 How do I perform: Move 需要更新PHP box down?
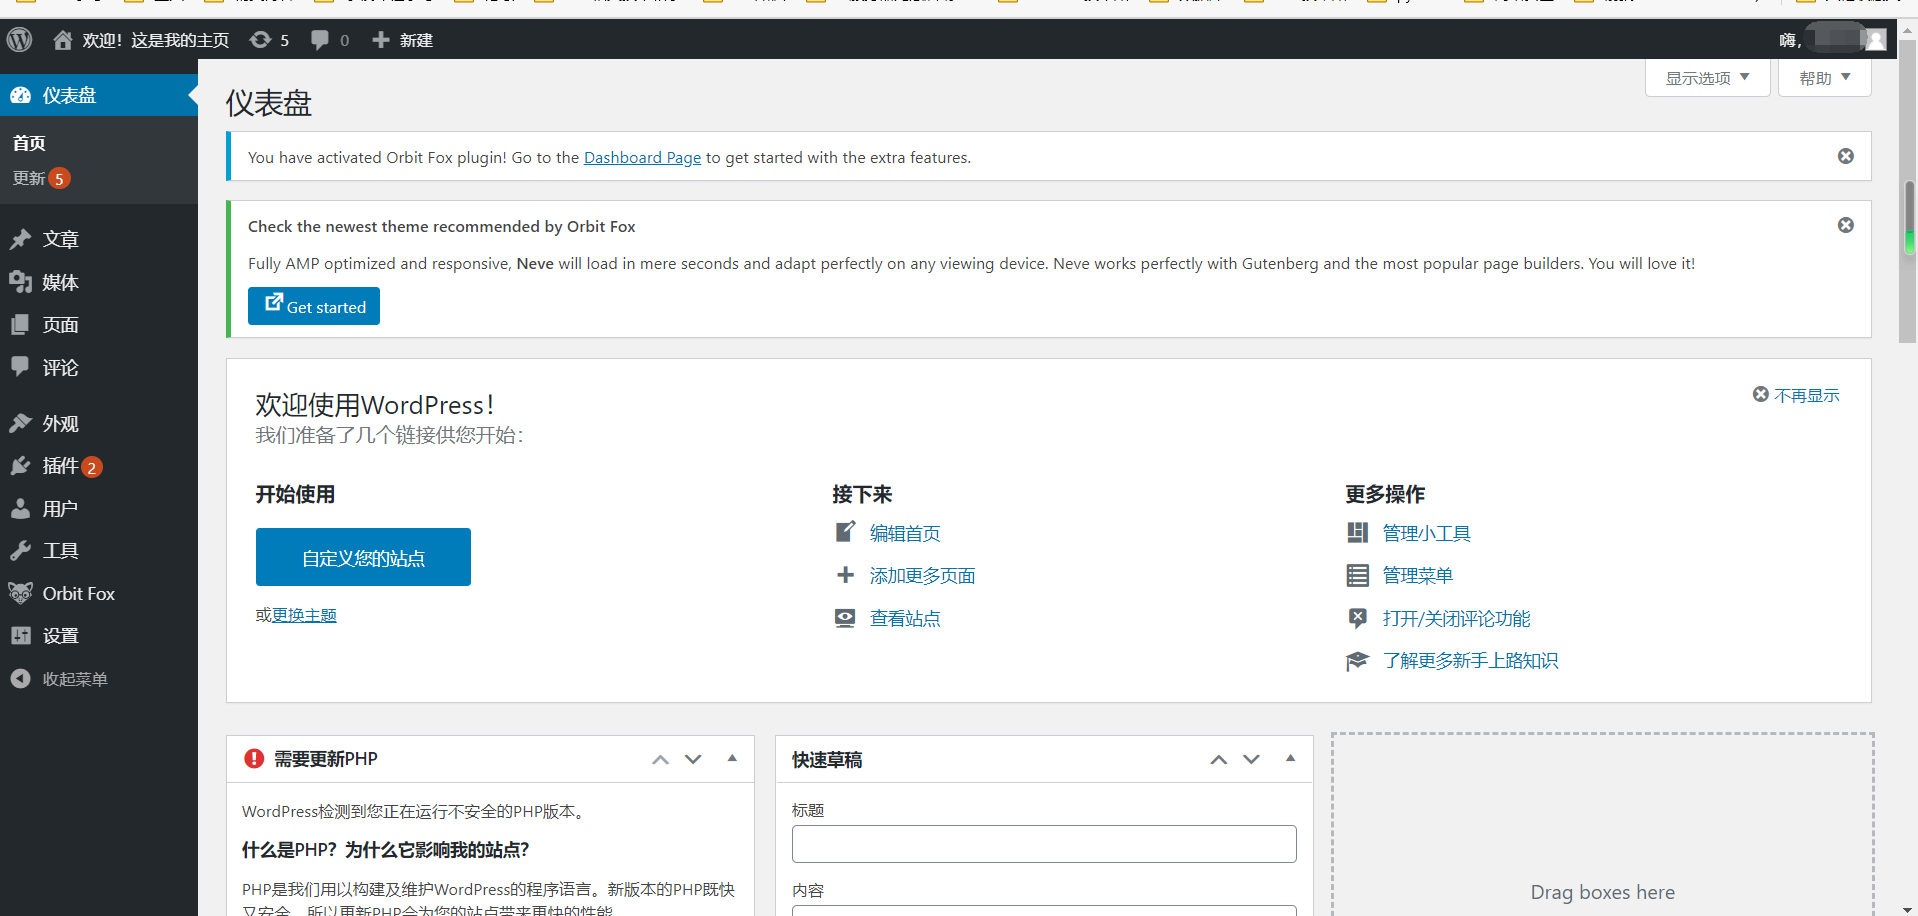tap(693, 760)
